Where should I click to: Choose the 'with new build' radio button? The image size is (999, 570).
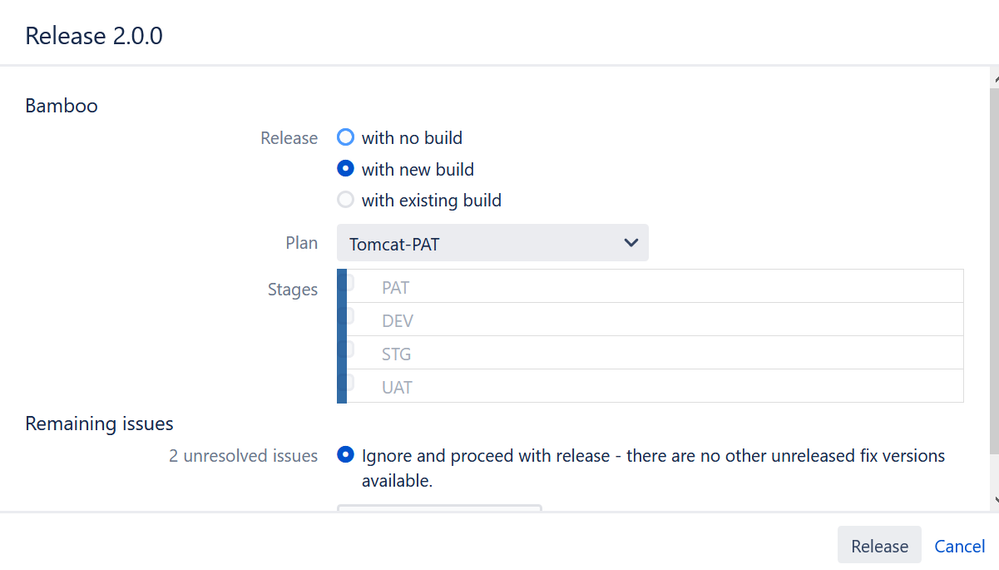[345, 168]
